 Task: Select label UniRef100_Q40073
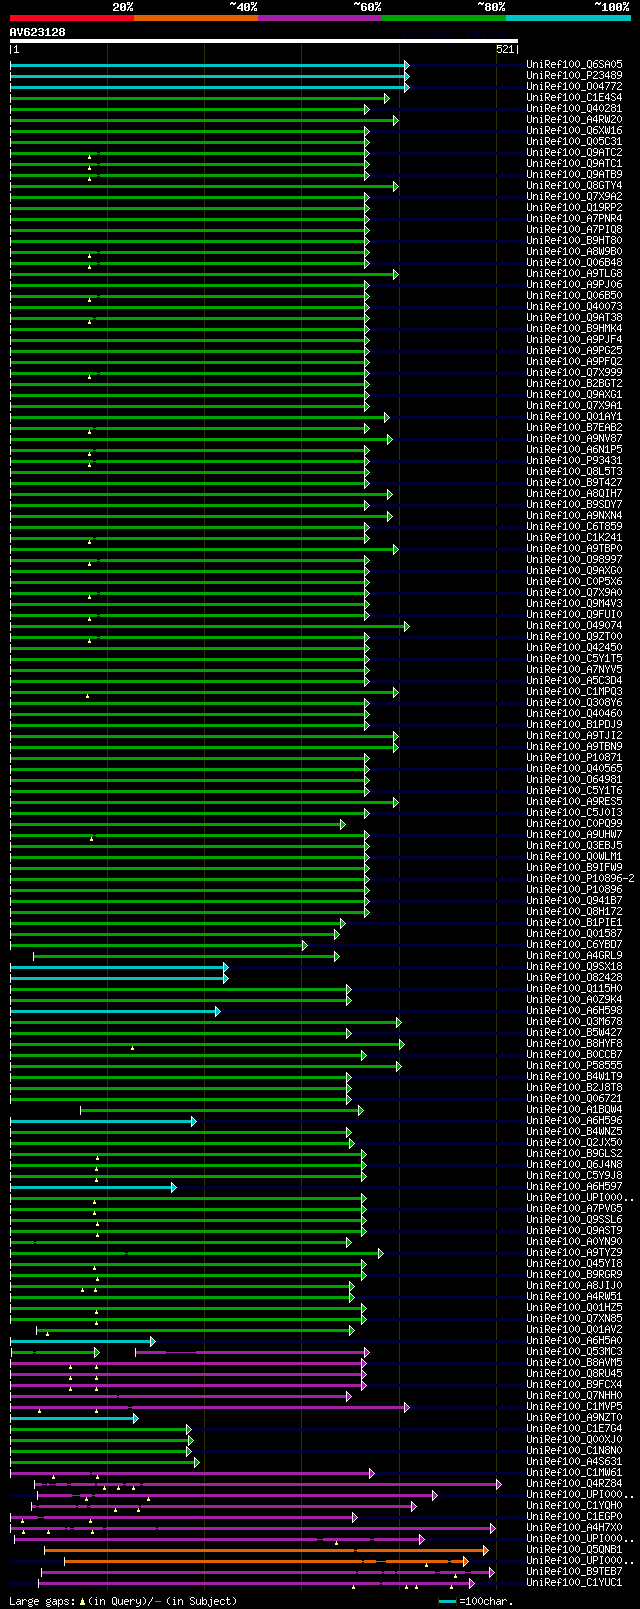[x=574, y=307]
